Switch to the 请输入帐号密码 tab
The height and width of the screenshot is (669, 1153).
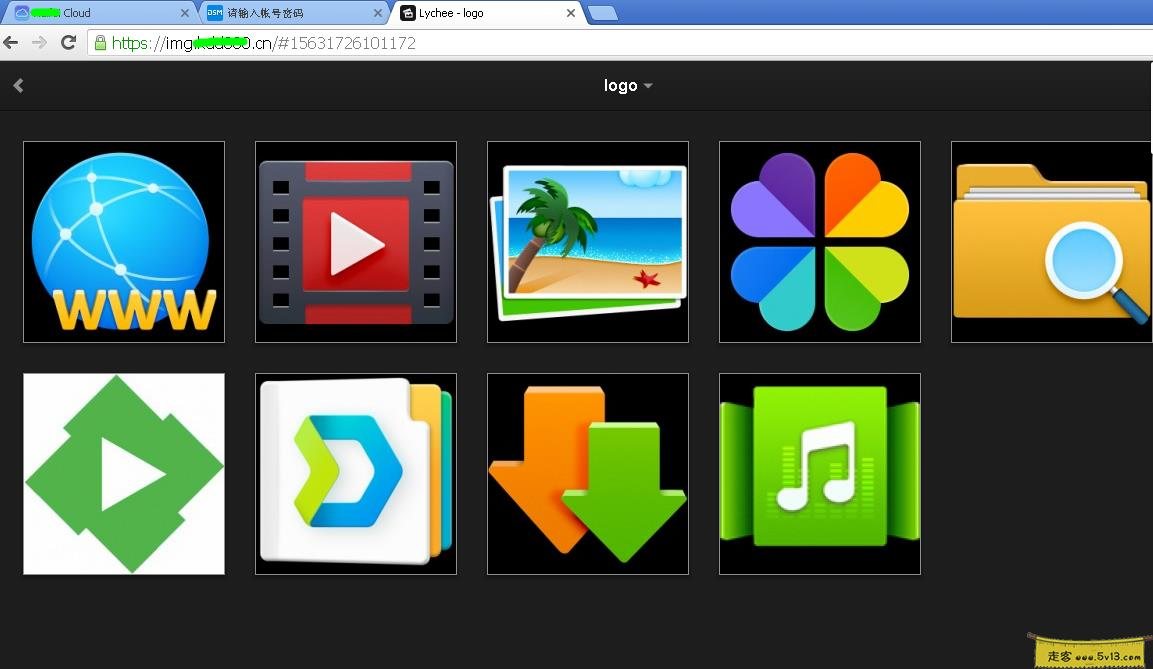[x=285, y=13]
